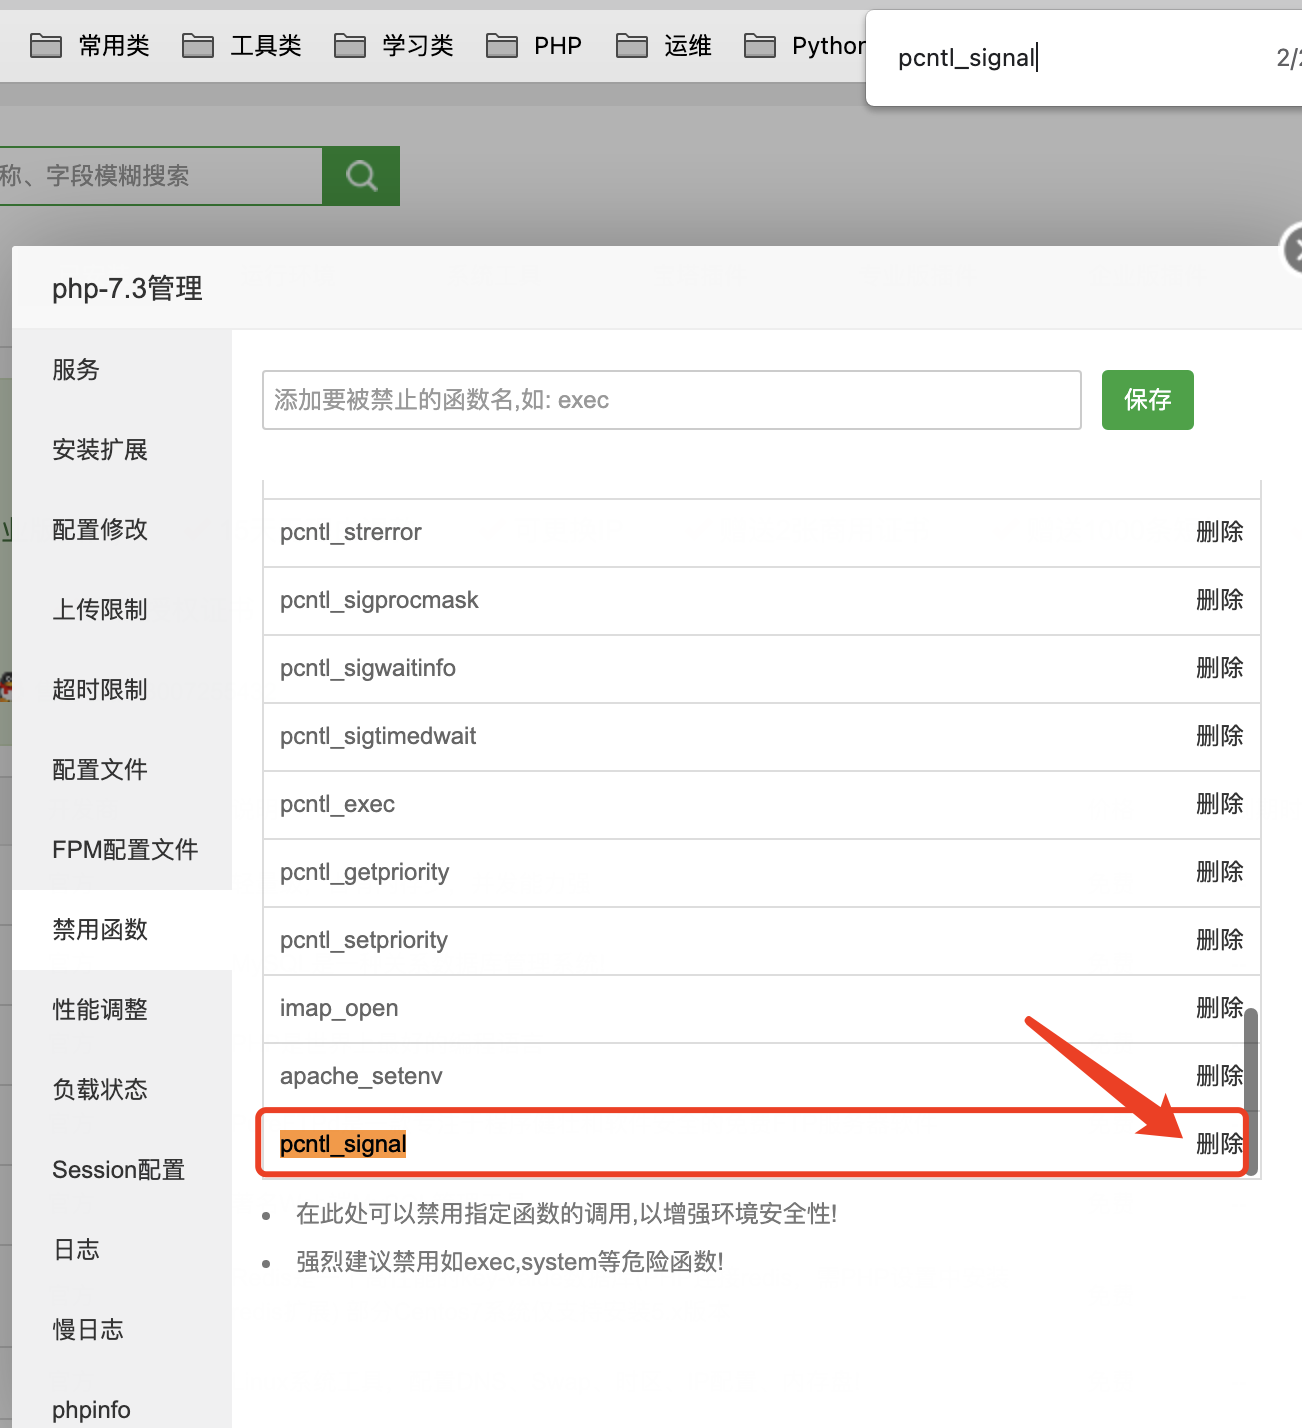Viewport: 1302px width, 1428px height.
Task: Click the pcntl_sigprocmask function name
Action: [379, 600]
